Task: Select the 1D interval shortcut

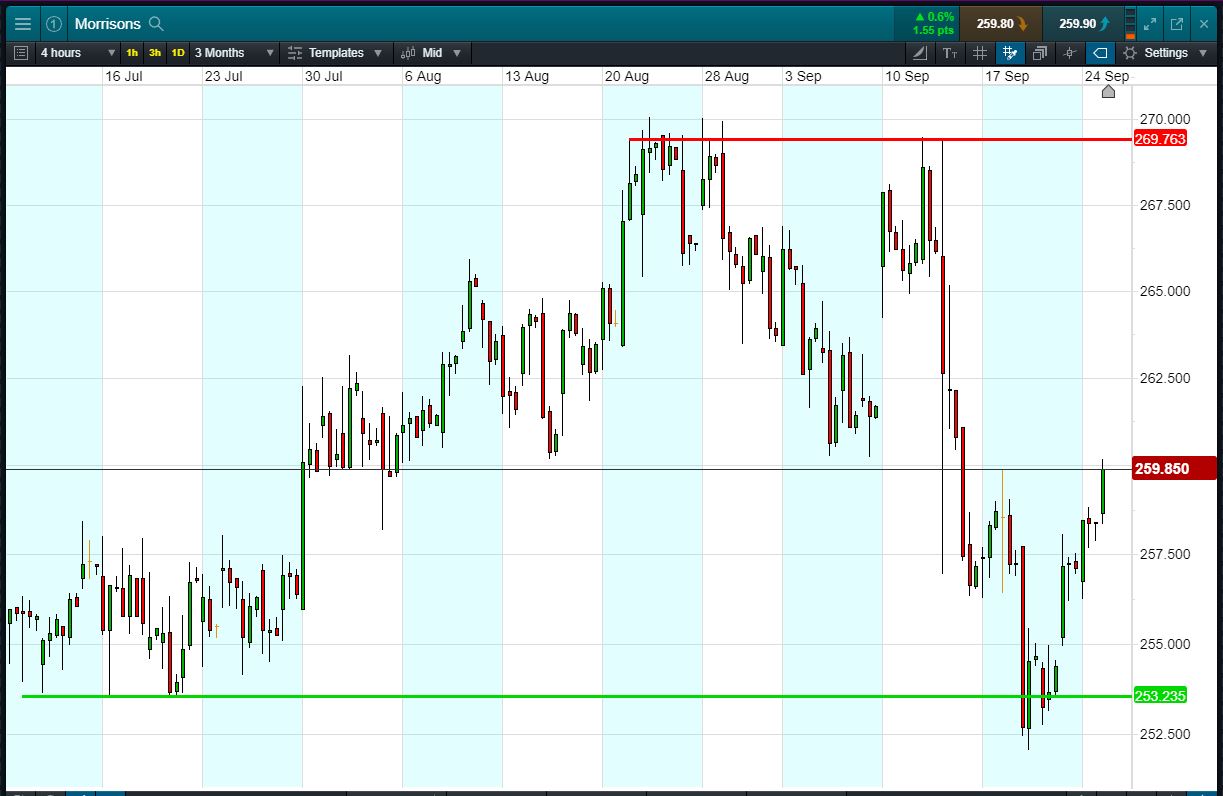Action: 177,53
